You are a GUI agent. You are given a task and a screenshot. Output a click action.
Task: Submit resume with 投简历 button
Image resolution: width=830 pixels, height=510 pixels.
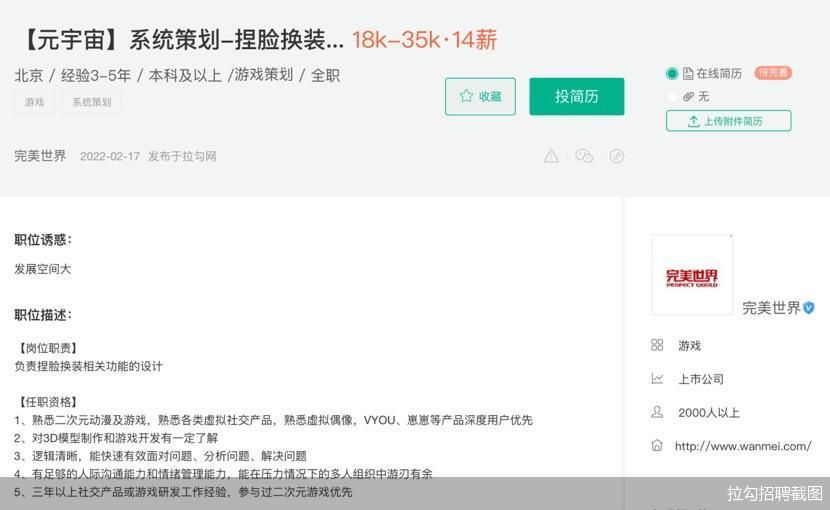(x=576, y=96)
